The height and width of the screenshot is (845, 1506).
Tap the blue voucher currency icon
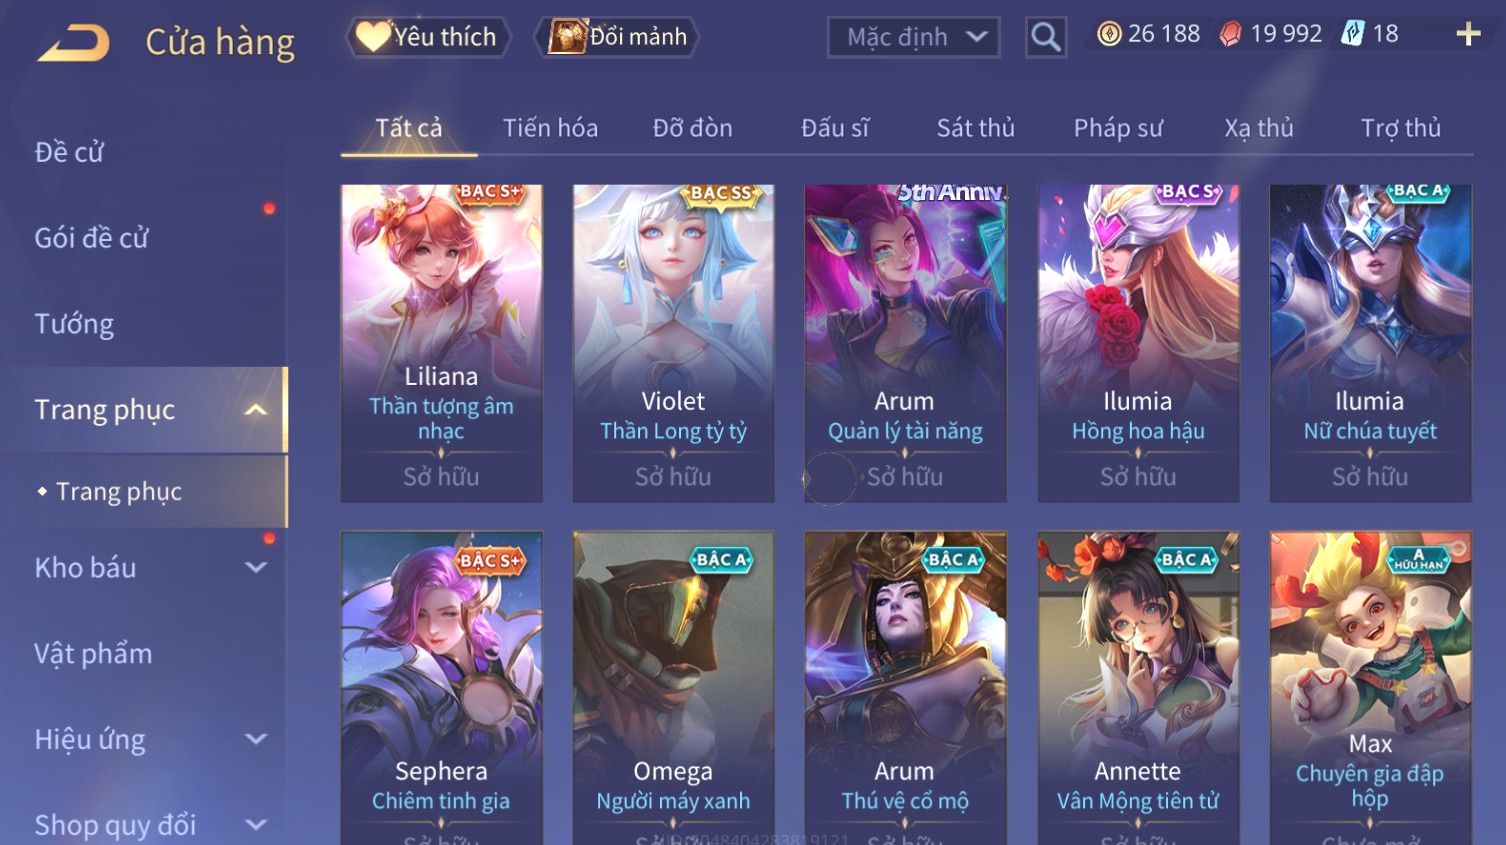(x=1352, y=34)
